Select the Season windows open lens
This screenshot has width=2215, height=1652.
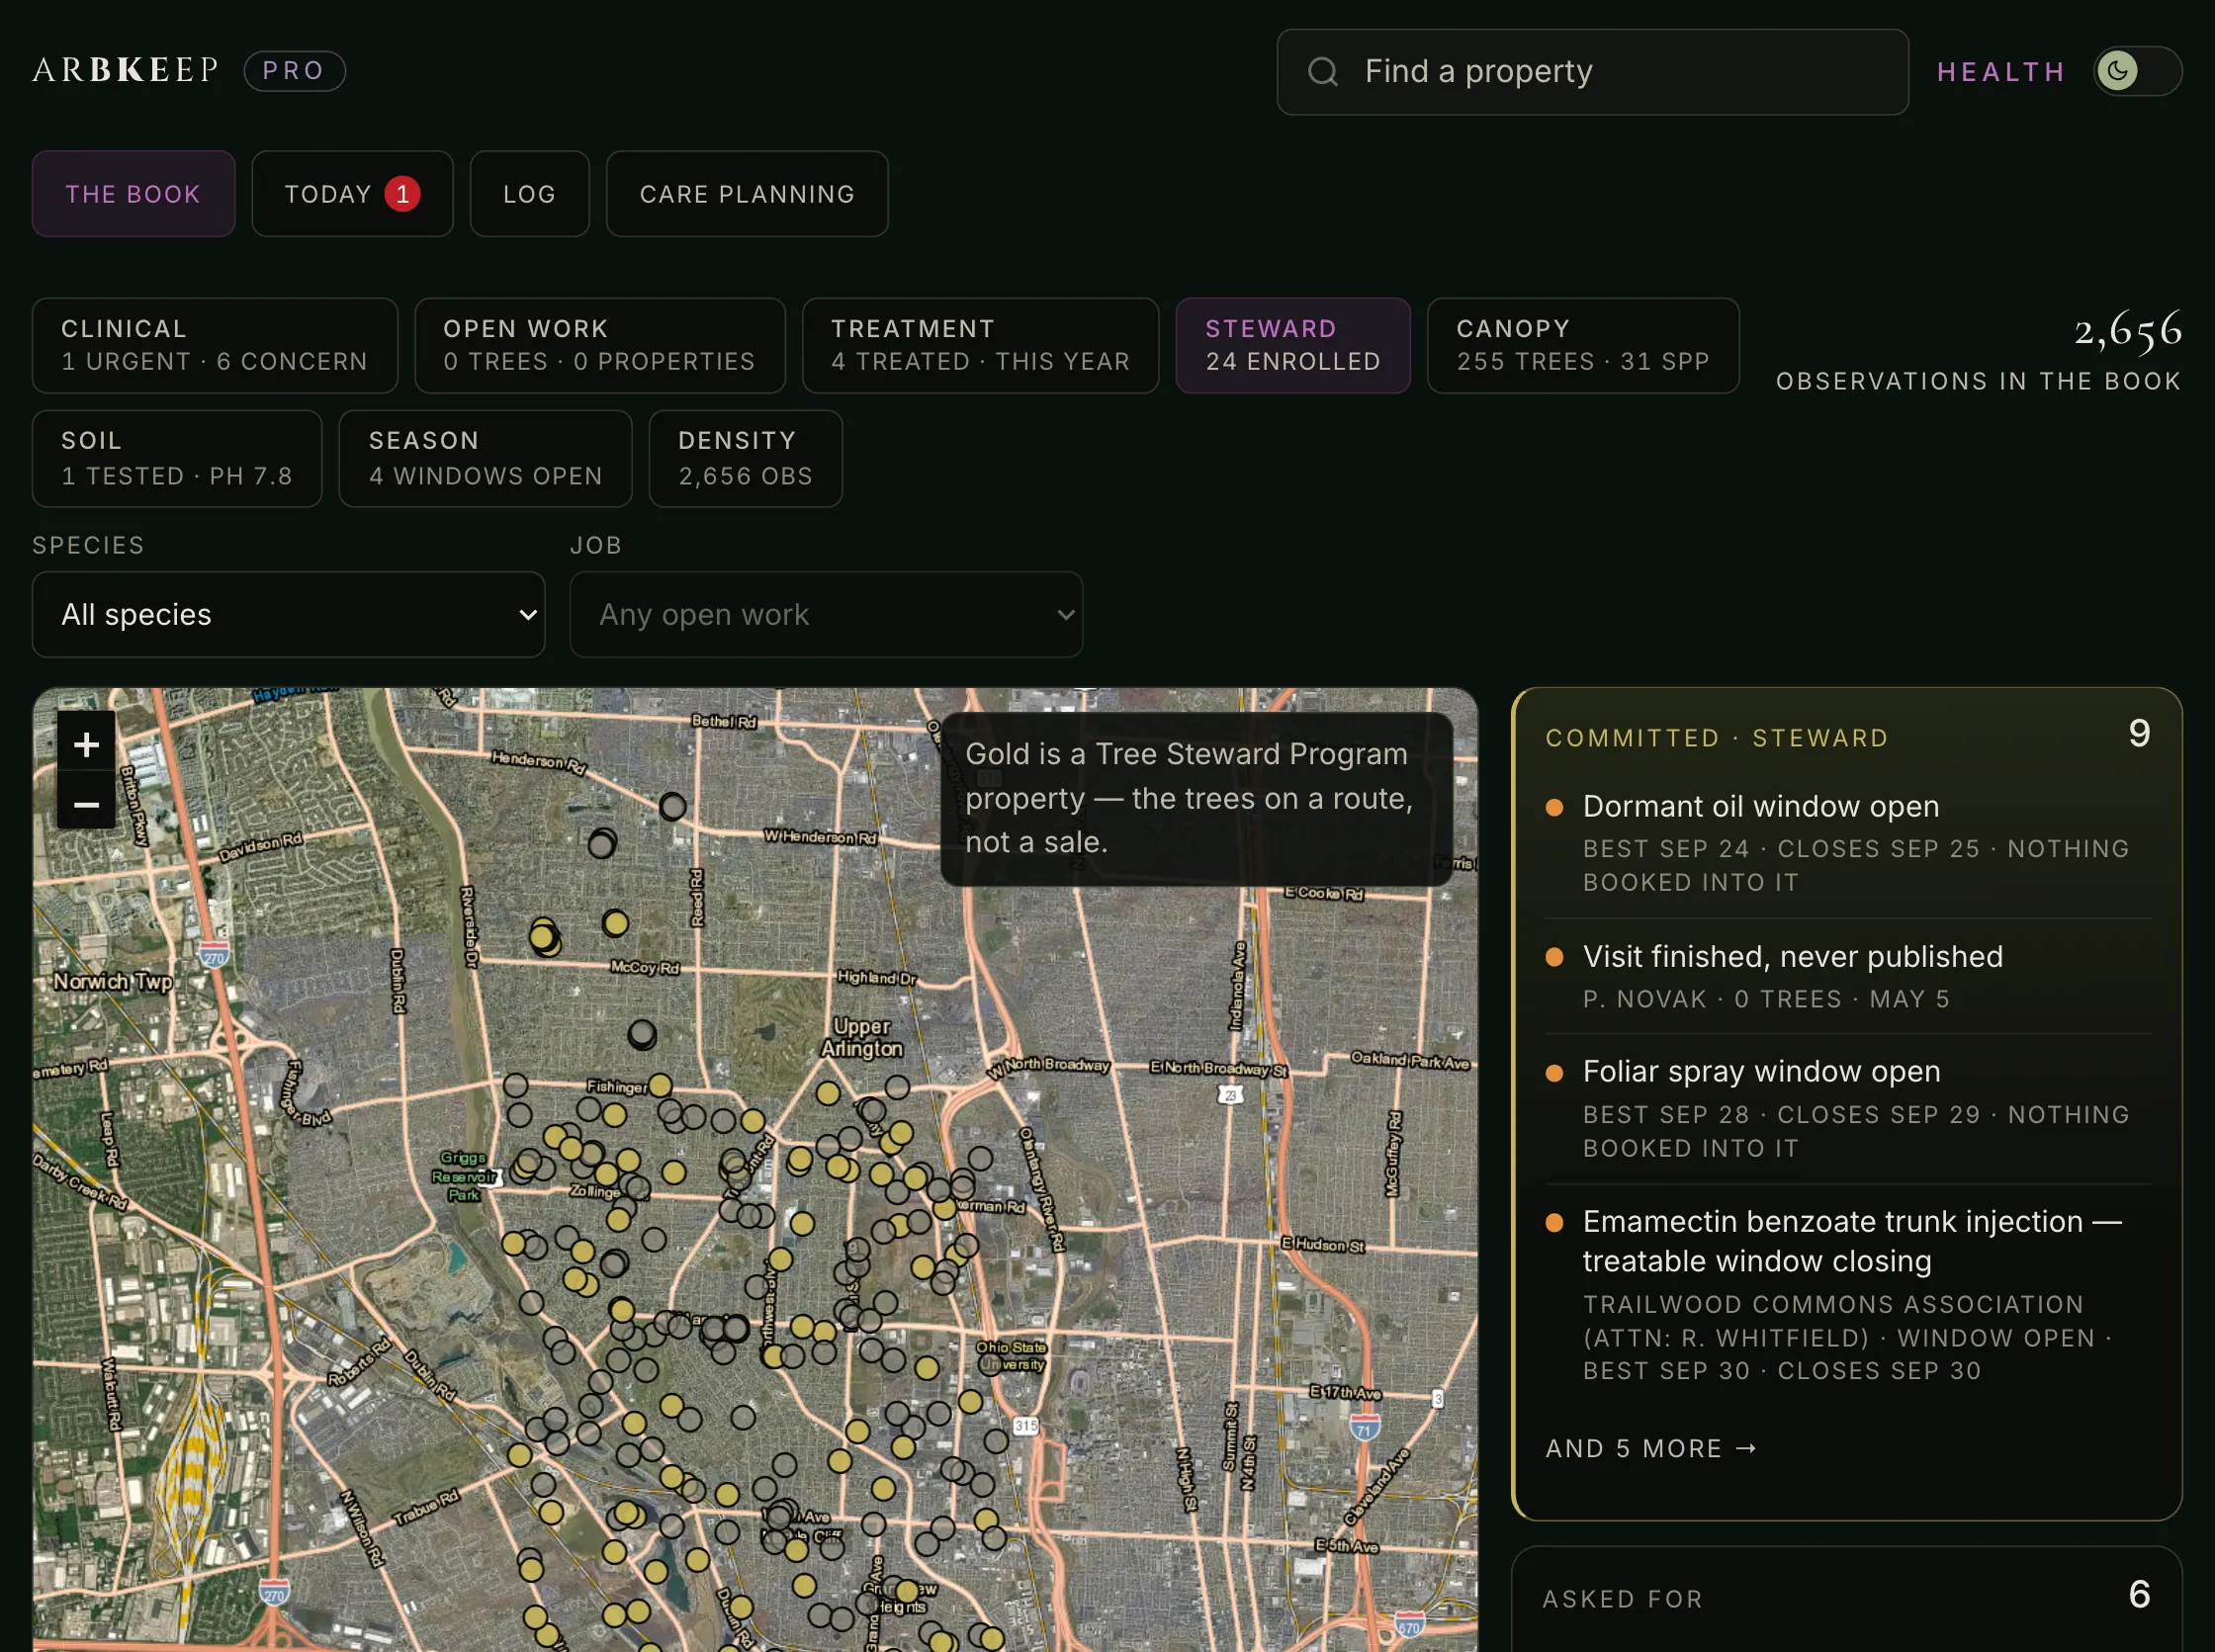point(485,458)
